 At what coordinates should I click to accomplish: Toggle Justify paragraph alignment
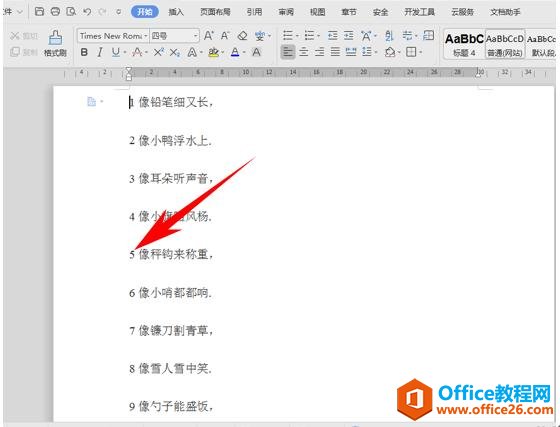335,52
